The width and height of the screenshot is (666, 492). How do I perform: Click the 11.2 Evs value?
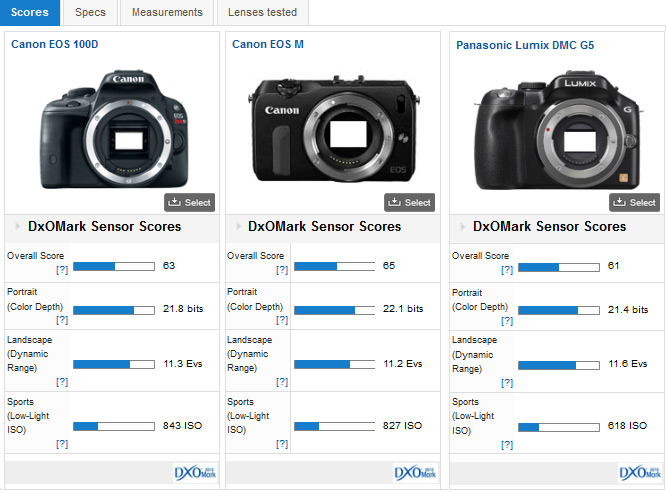click(403, 364)
